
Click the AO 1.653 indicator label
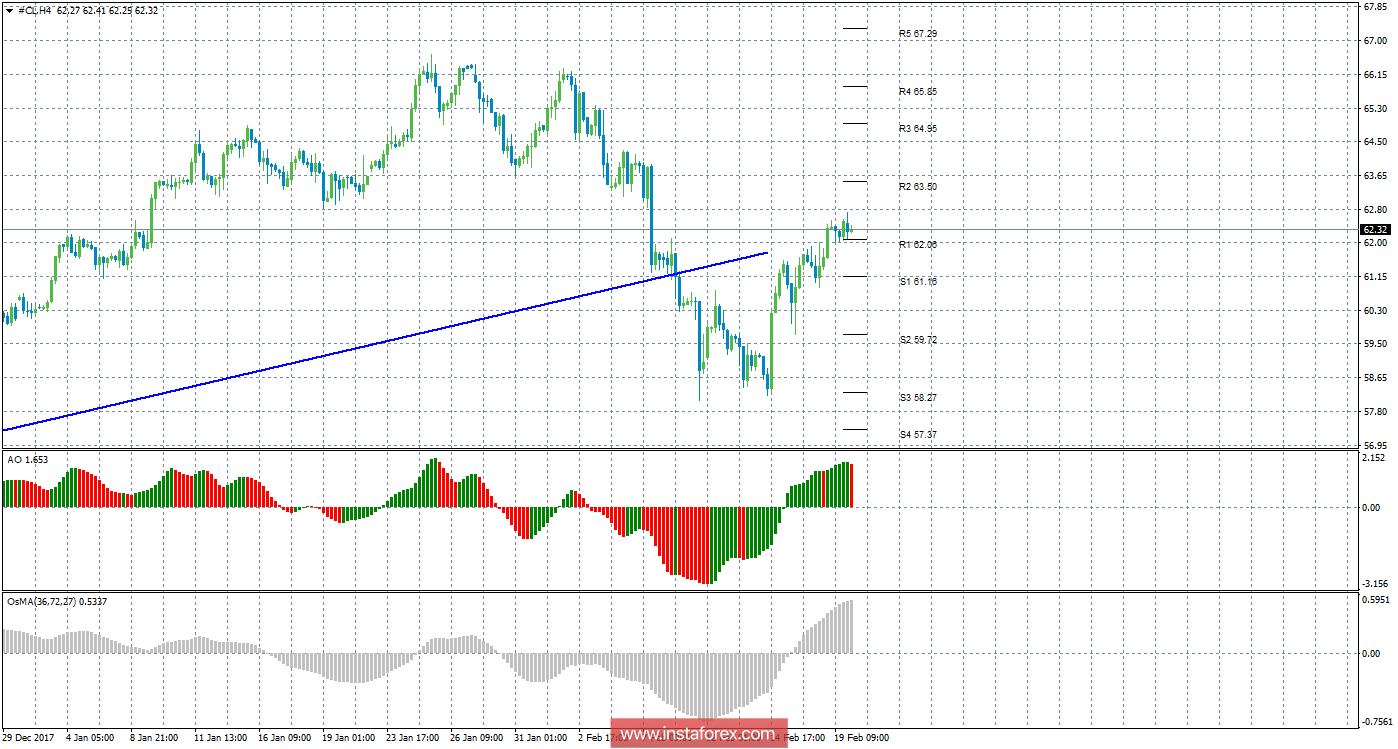[x=27, y=460]
